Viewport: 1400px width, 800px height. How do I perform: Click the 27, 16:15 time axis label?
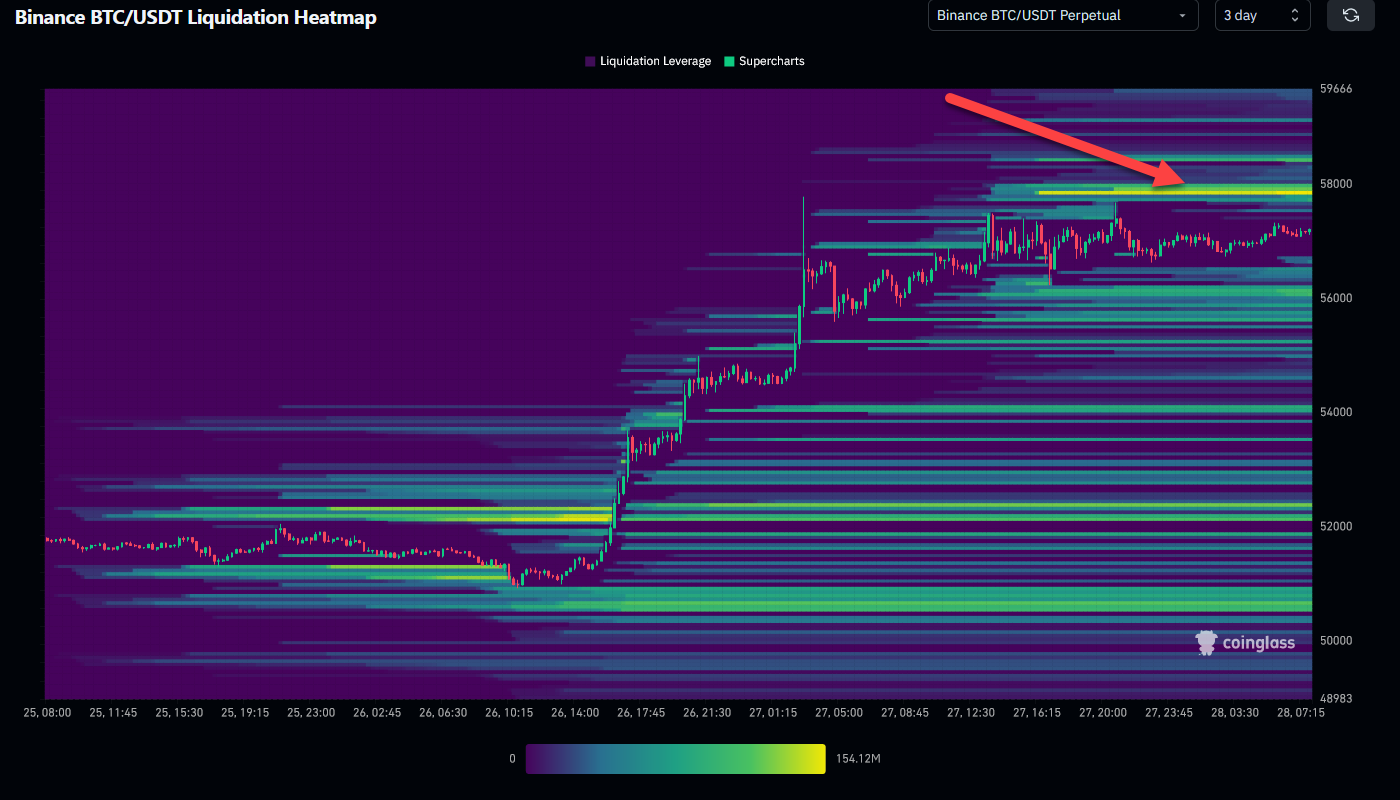(1036, 713)
